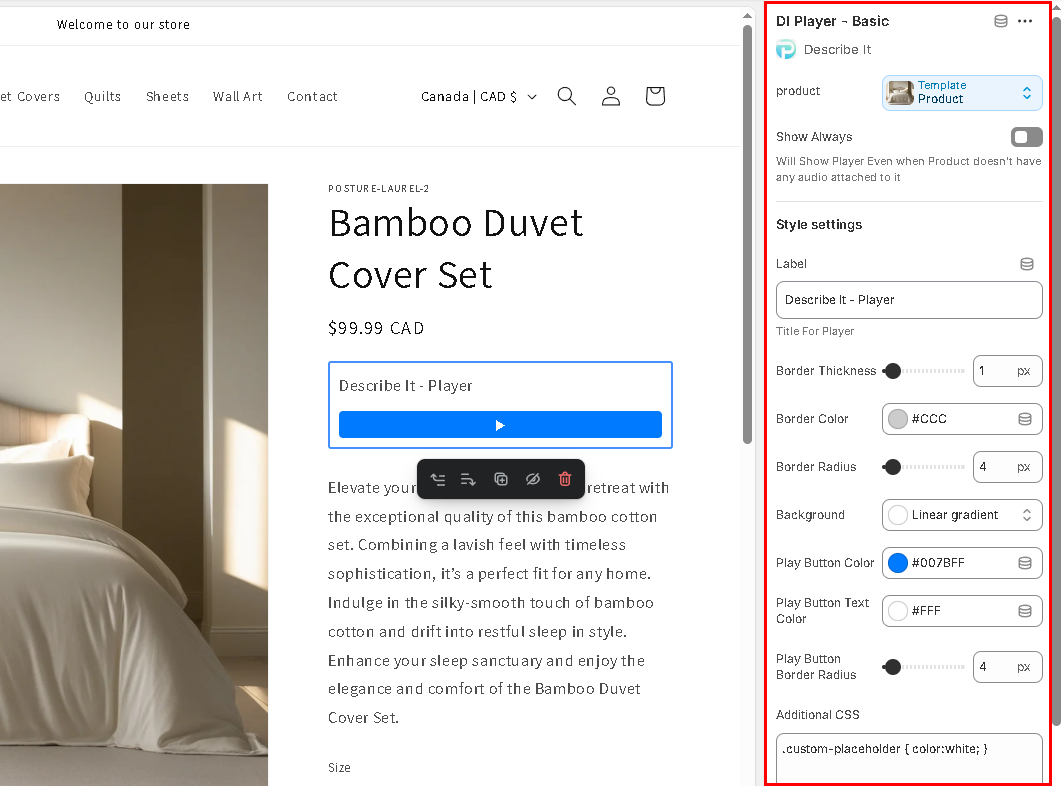1064x786 pixels.
Task: Open the Sheets menu item
Action: (168, 97)
